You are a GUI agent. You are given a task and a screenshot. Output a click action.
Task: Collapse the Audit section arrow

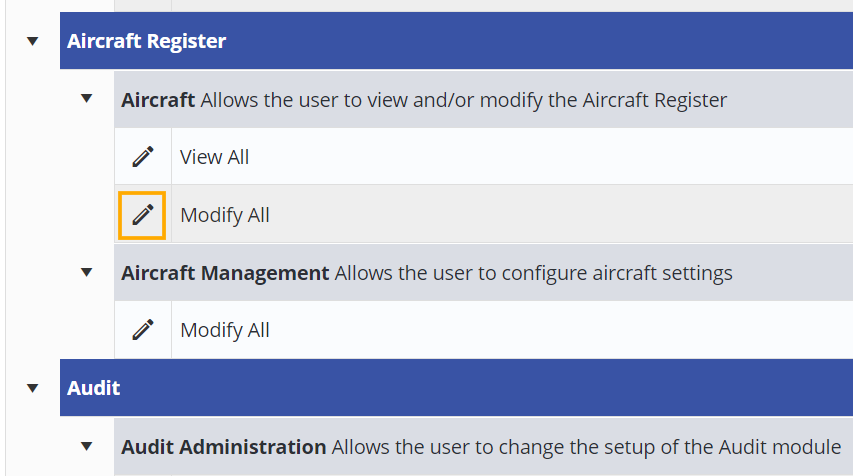pyautogui.click(x=33, y=387)
